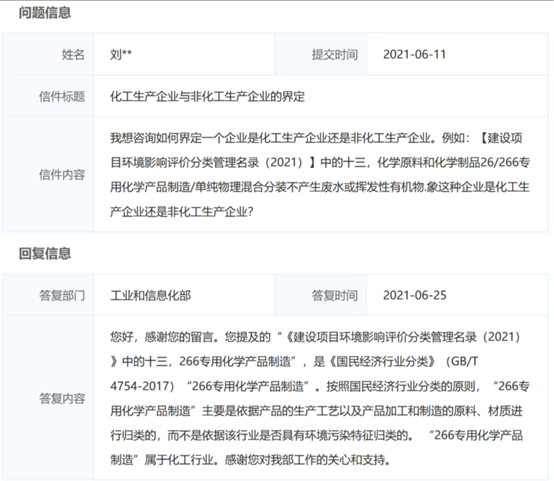
Task: Select the 提交时间 label cell
Action: click(321, 54)
